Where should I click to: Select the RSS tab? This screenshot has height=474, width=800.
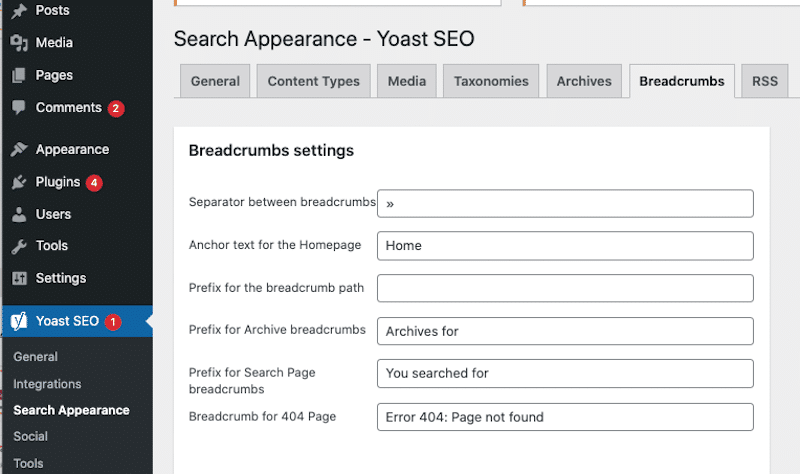pos(765,81)
